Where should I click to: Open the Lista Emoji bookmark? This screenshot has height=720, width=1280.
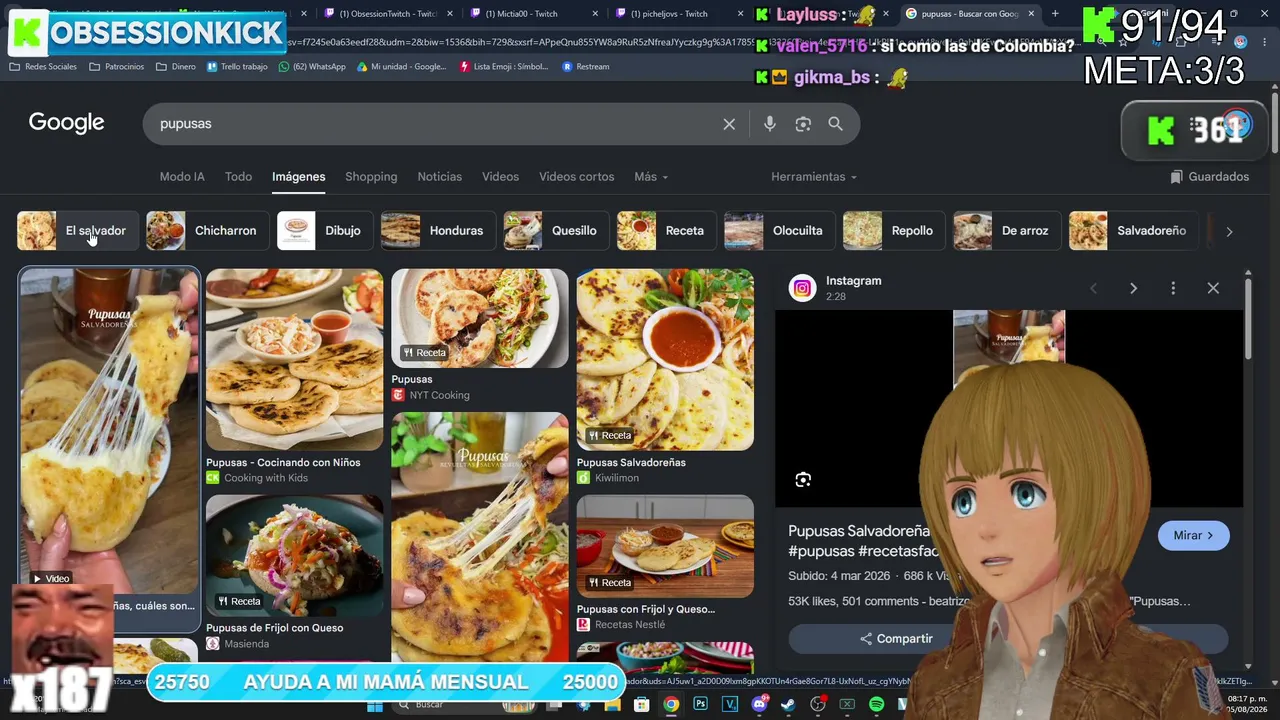[504, 67]
